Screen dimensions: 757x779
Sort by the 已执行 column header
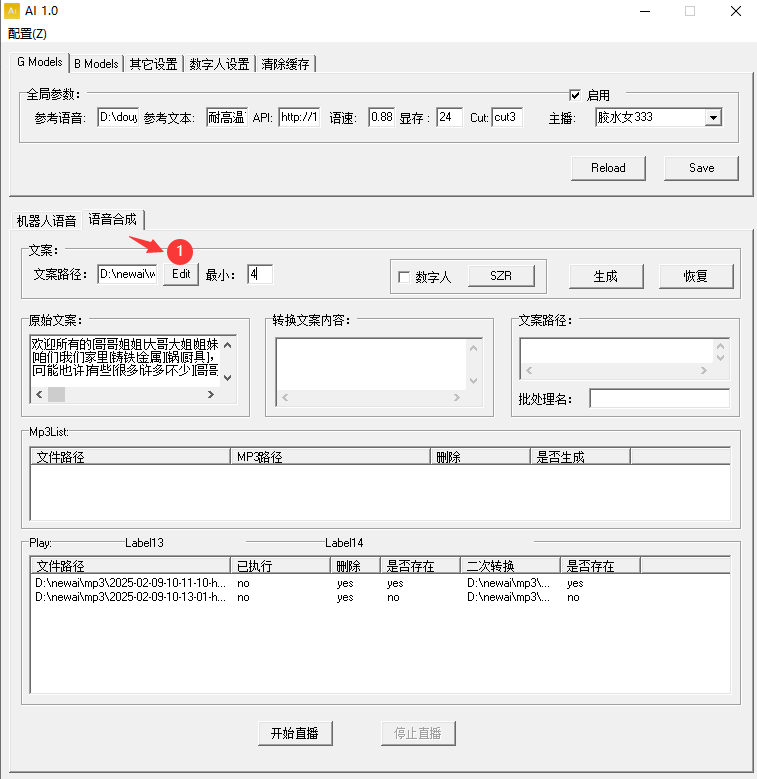point(280,566)
